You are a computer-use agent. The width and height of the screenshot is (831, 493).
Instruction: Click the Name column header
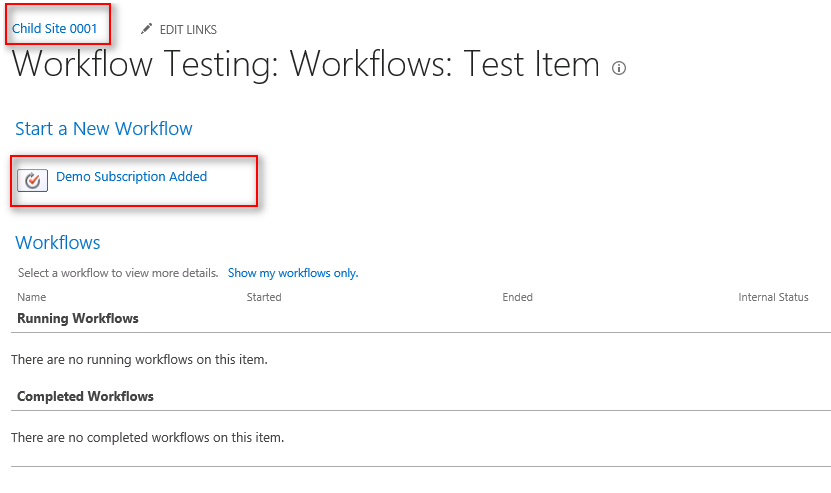pos(32,297)
